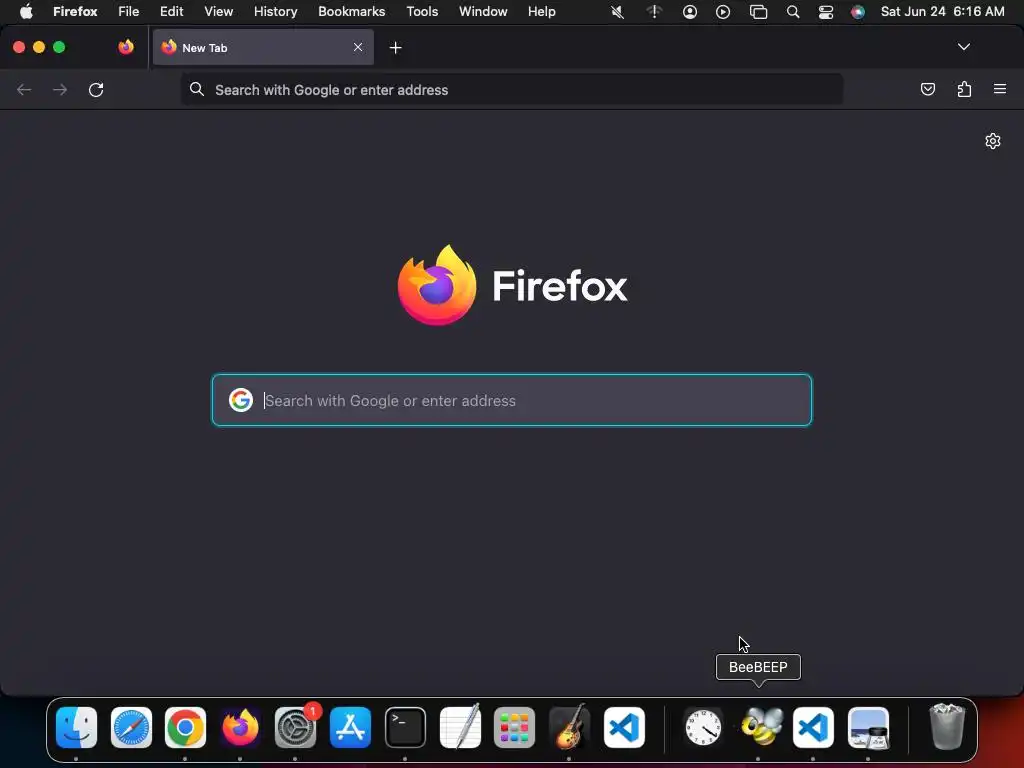
Task: Click the magnifier icon in address bar
Action: click(197, 89)
